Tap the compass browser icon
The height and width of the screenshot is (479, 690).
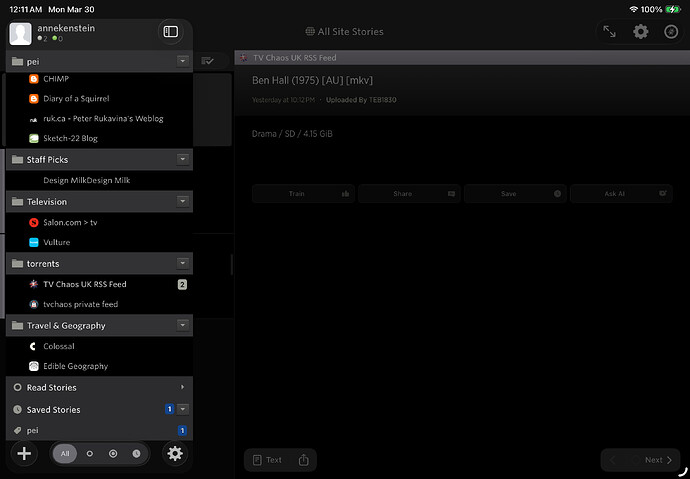tap(670, 32)
